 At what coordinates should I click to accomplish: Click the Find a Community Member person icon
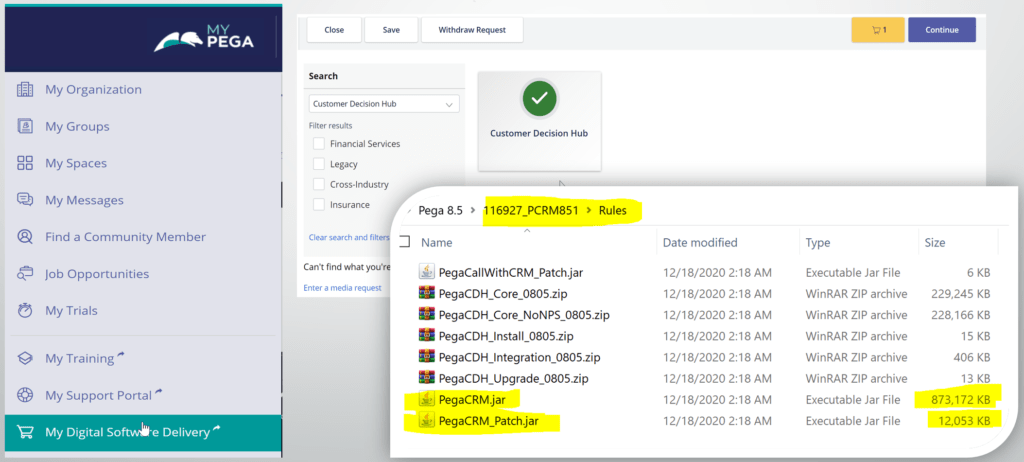click(25, 237)
